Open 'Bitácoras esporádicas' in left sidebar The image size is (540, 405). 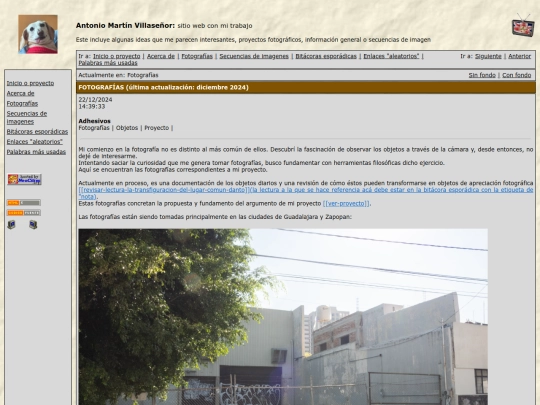click(37, 132)
